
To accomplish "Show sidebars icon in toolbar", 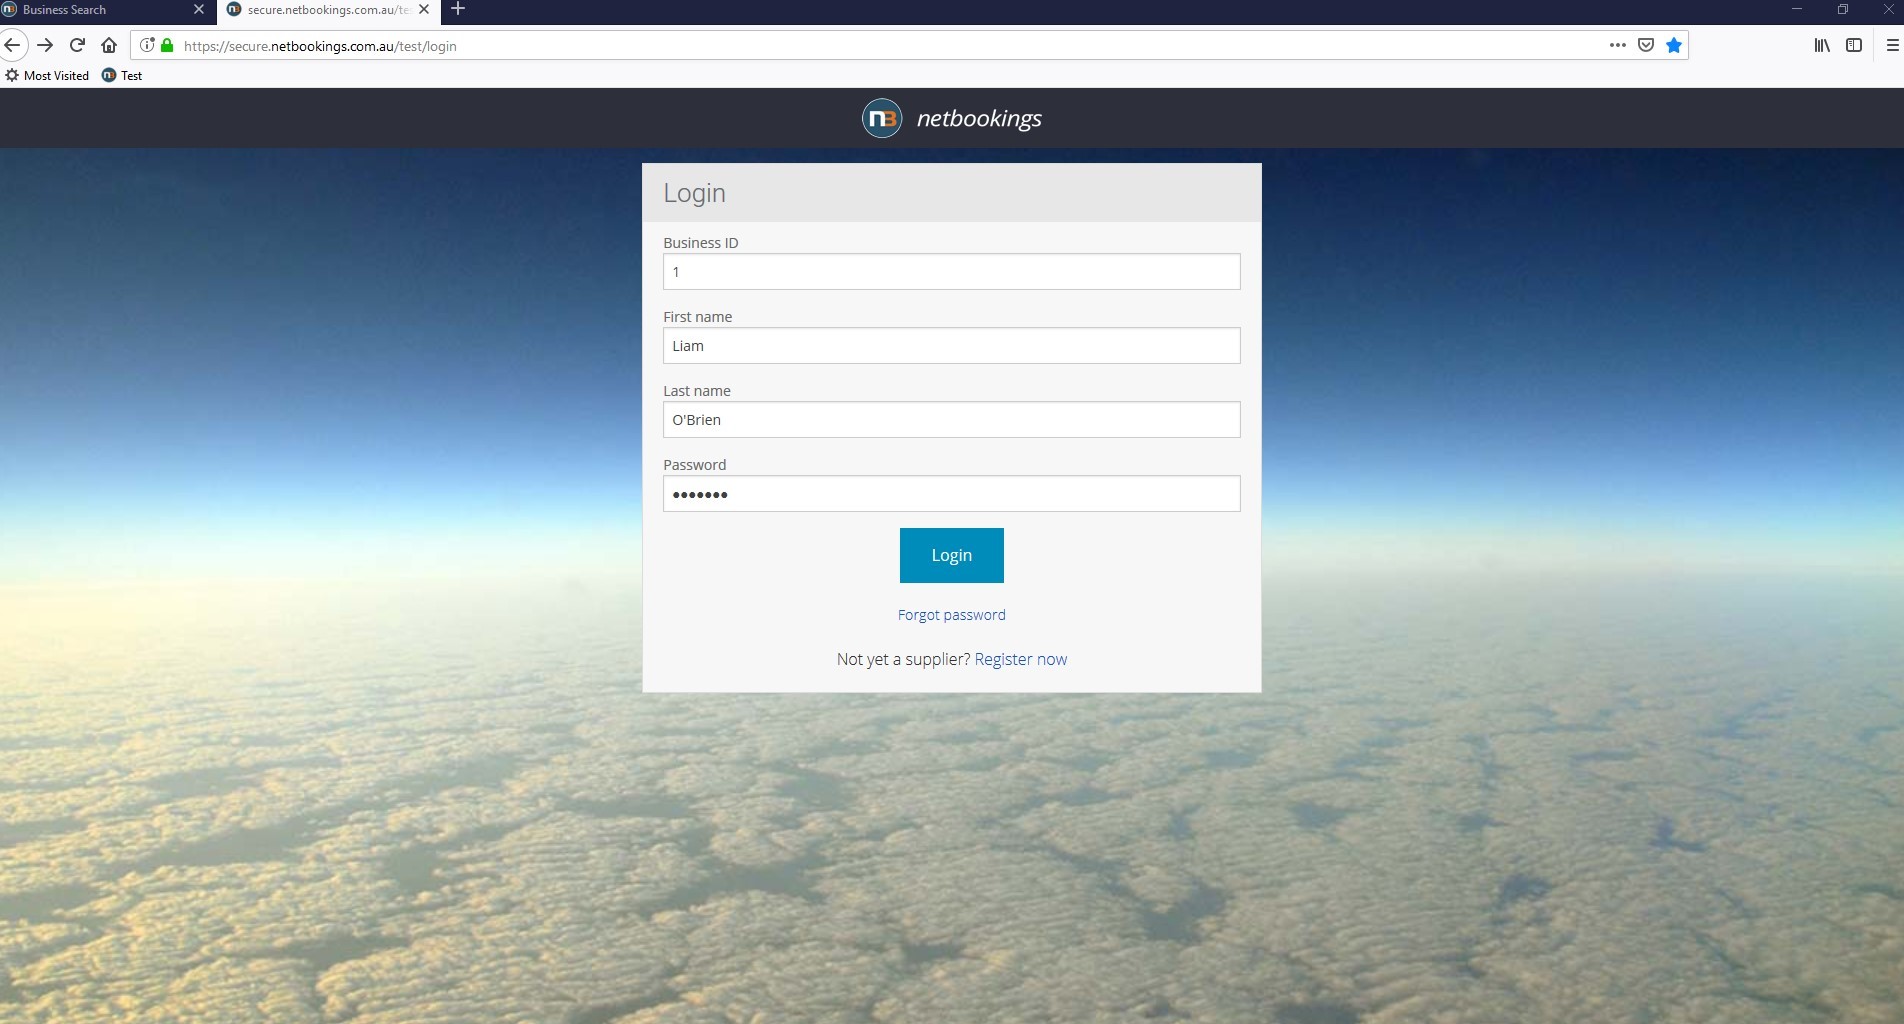I will [x=1854, y=45].
